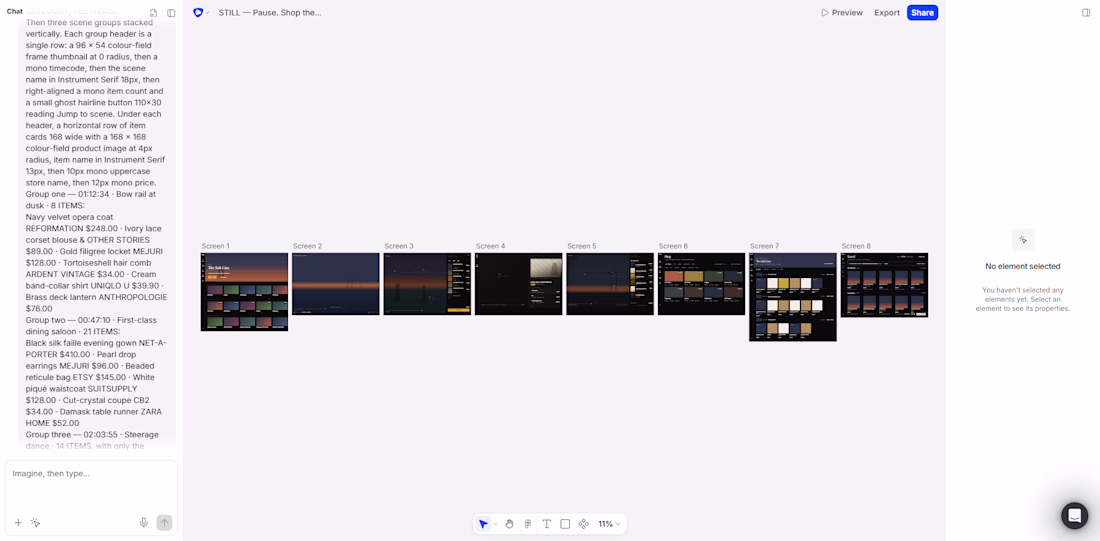Select the Screen 1 thumbnail
The height and width of the screenshot is (541, 1100).
pos(244,292)
